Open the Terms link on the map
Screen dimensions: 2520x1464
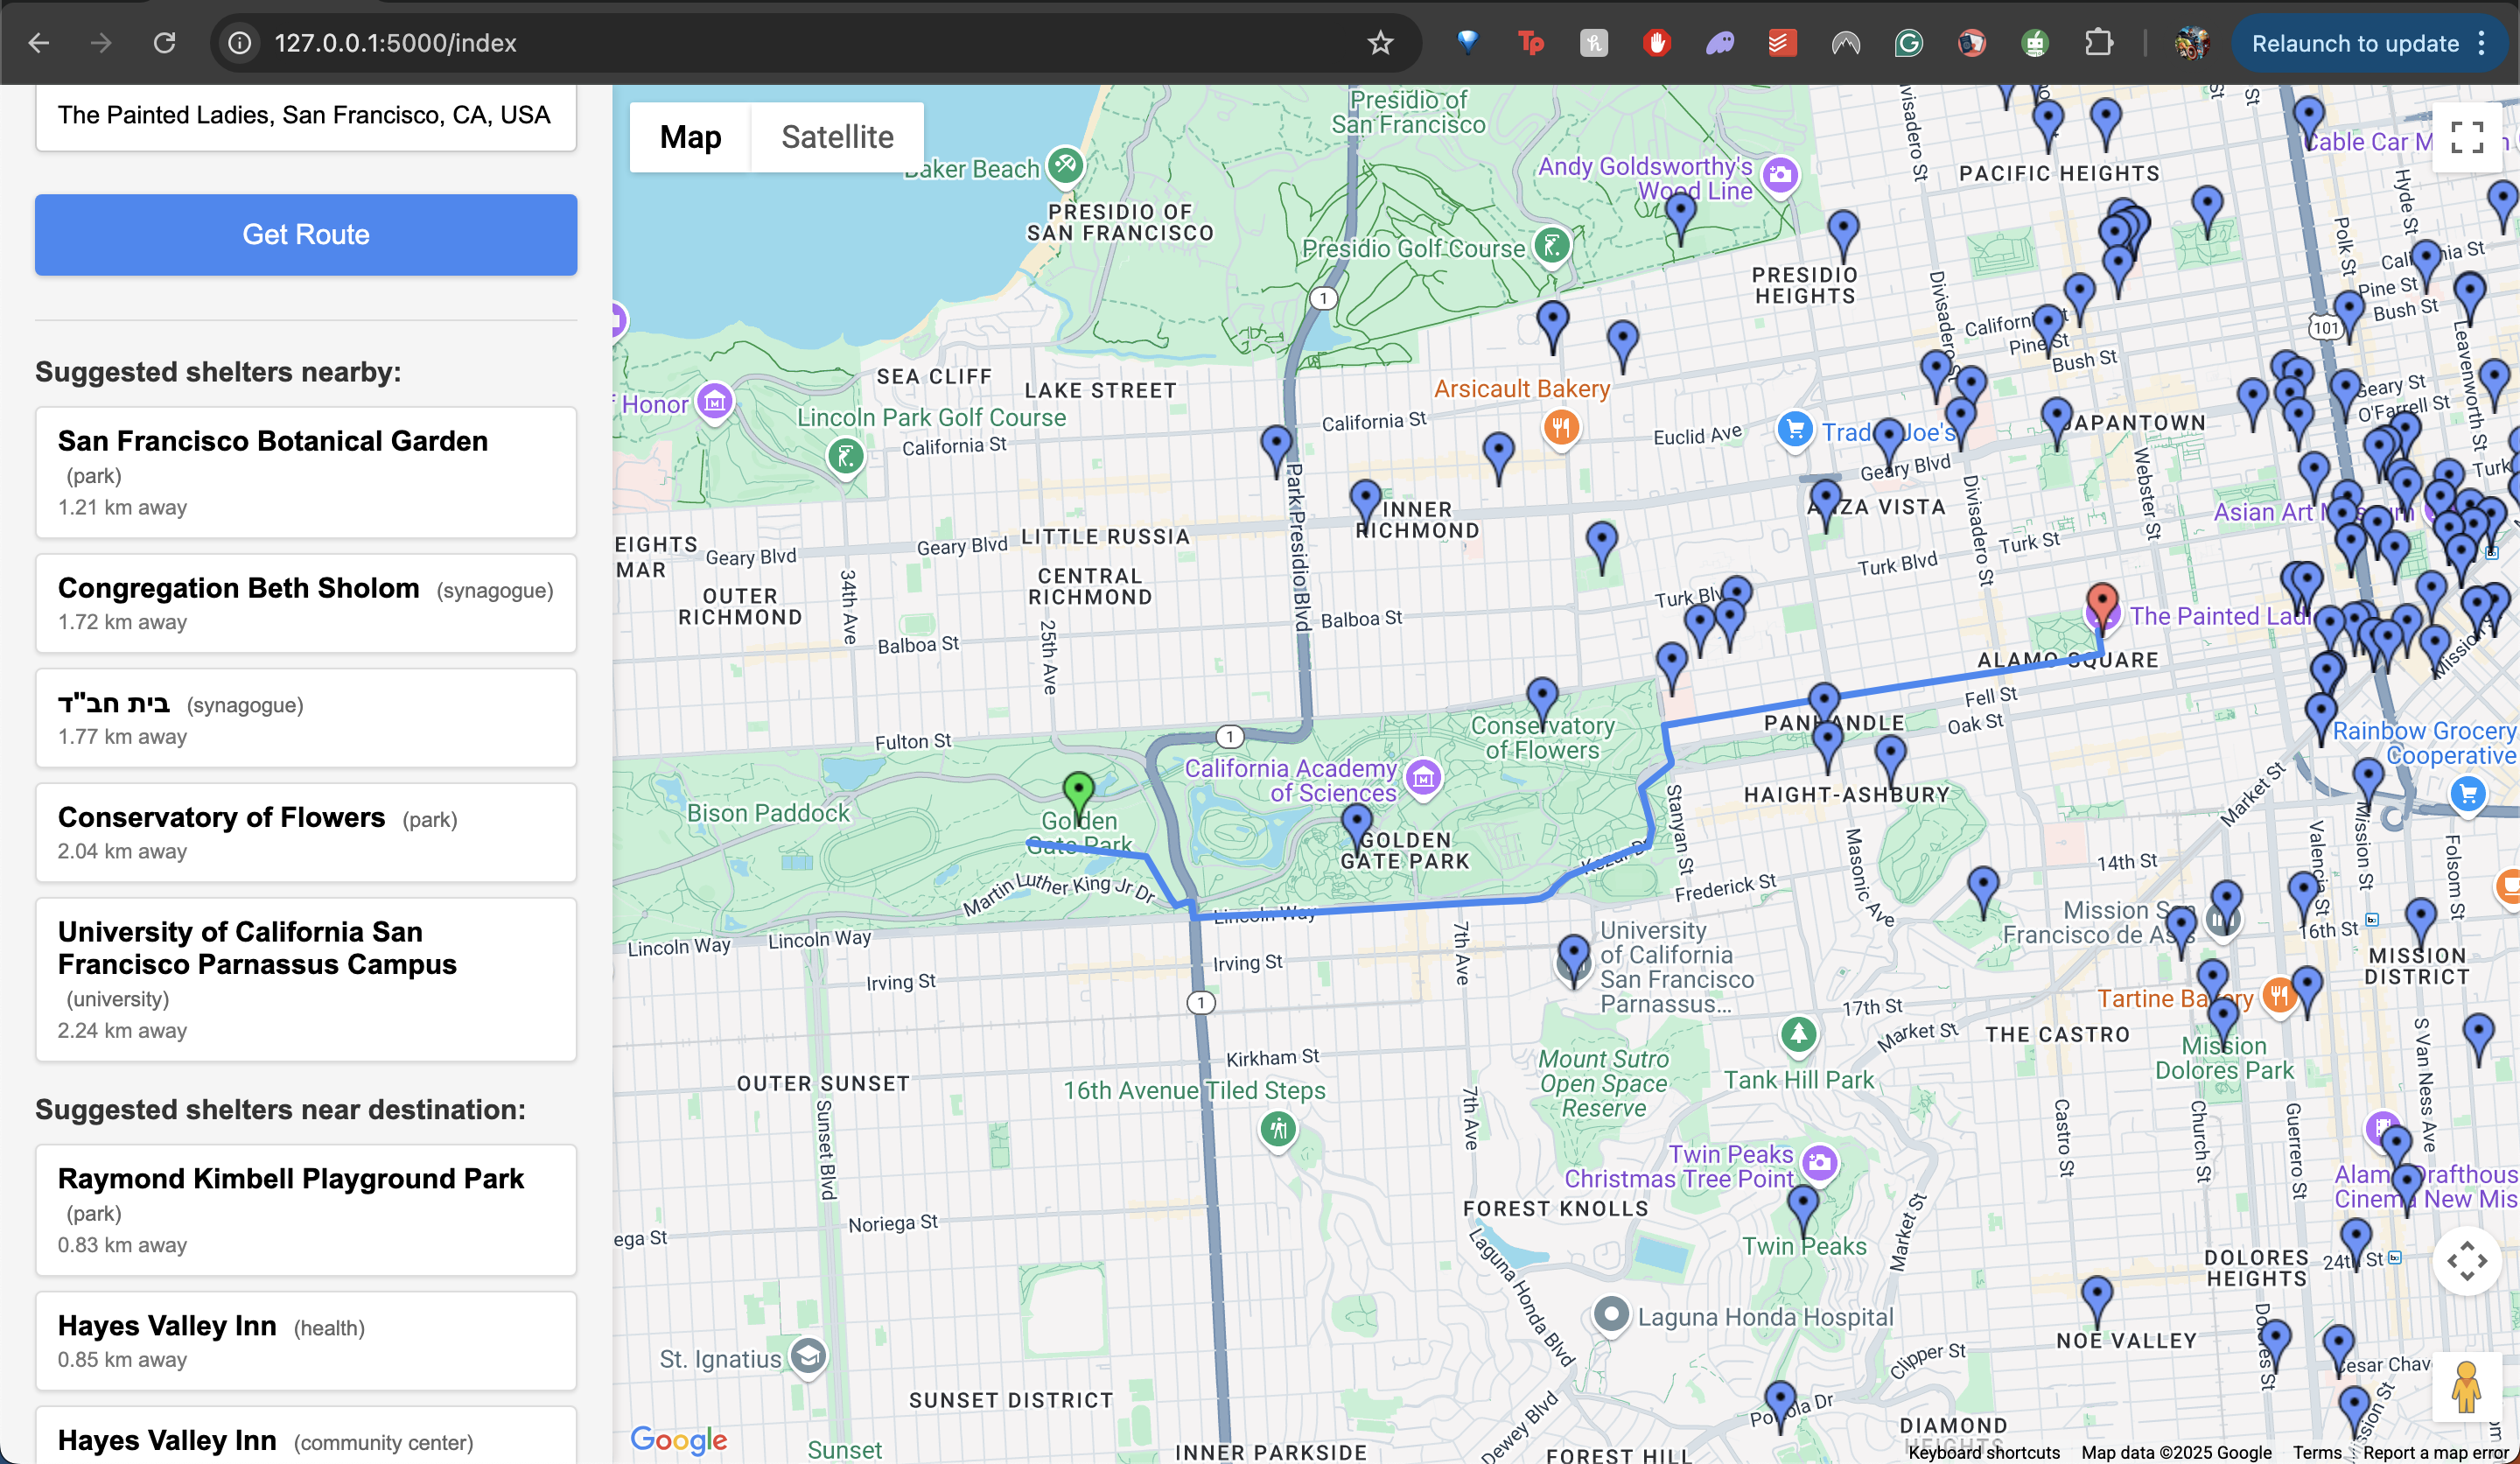(2316, 1452)
